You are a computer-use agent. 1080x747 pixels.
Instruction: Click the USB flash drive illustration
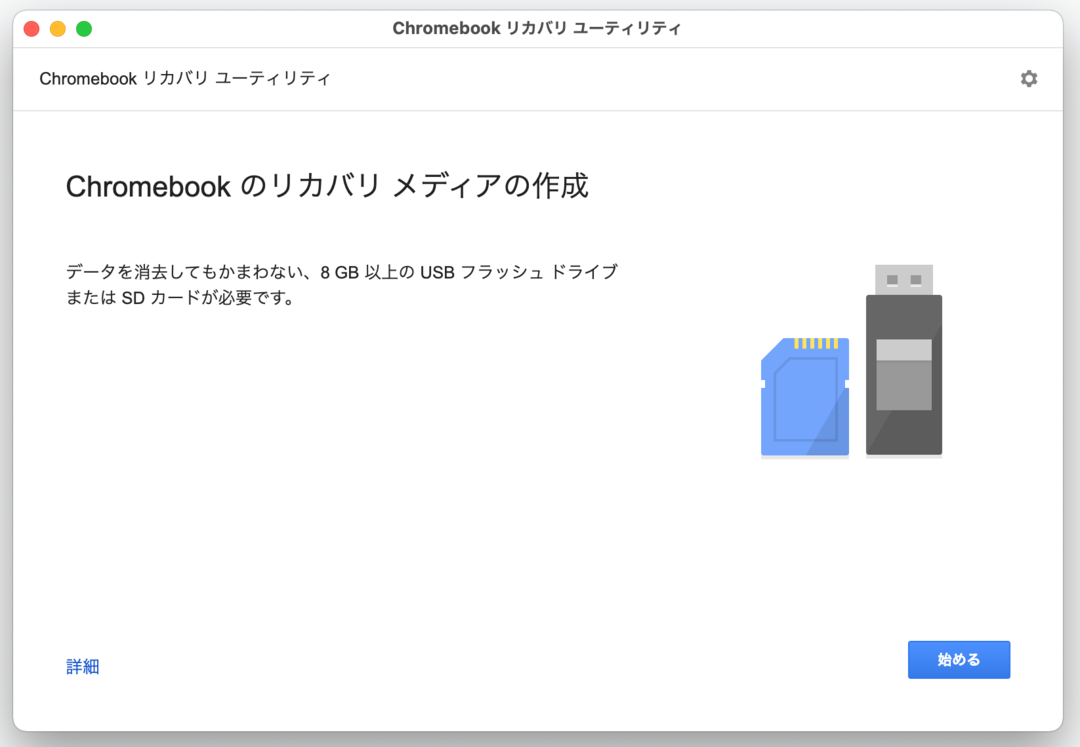[x=904, y=359]
